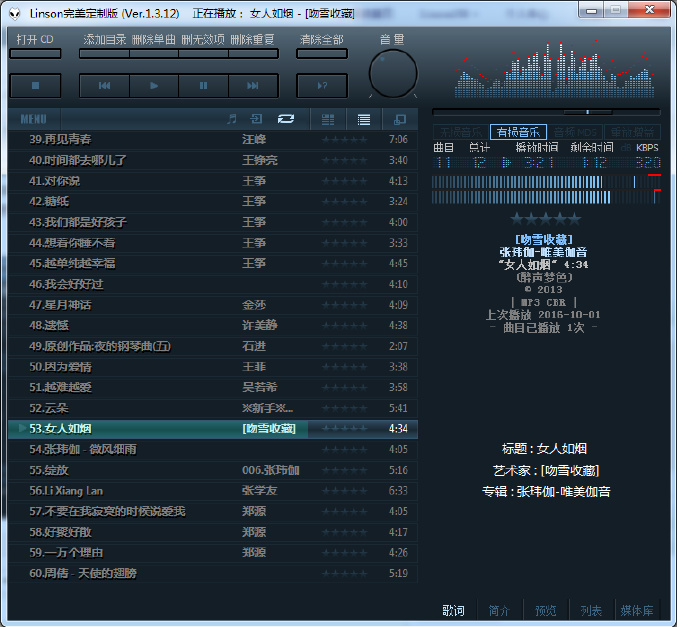Click the import playlist arrow icon

tap(256, 119)
